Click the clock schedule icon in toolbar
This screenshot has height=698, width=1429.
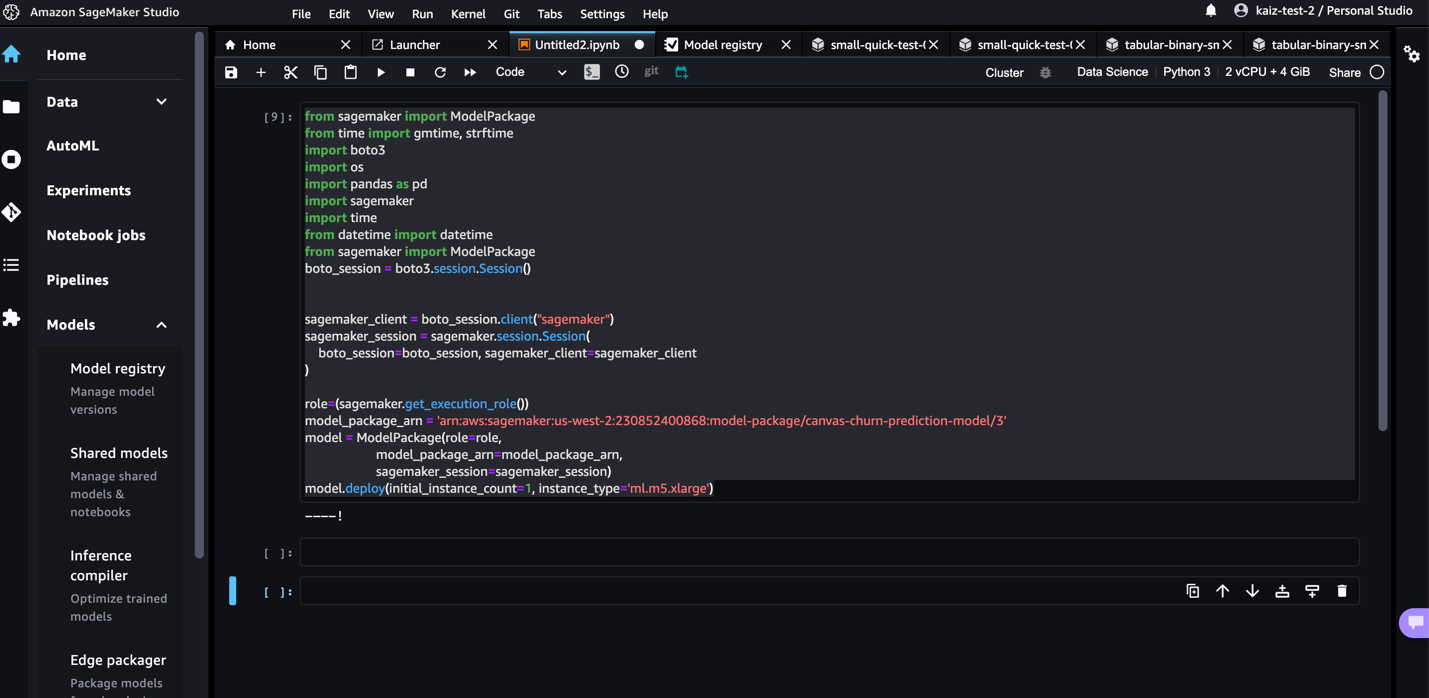pos(622,72)
